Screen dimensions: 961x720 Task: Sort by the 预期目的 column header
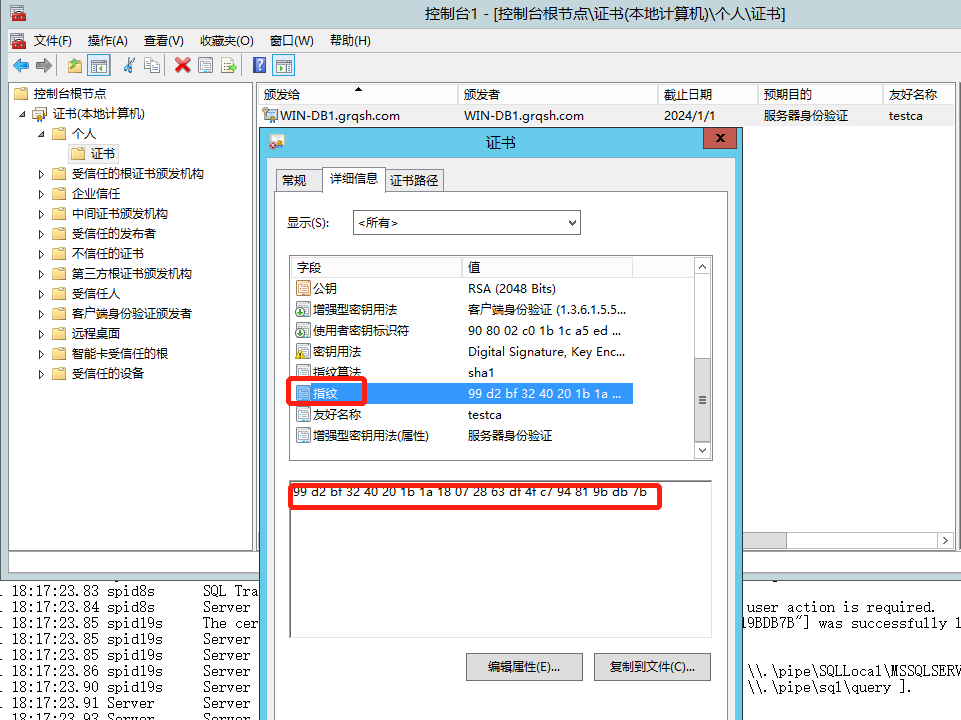(819, 94)
